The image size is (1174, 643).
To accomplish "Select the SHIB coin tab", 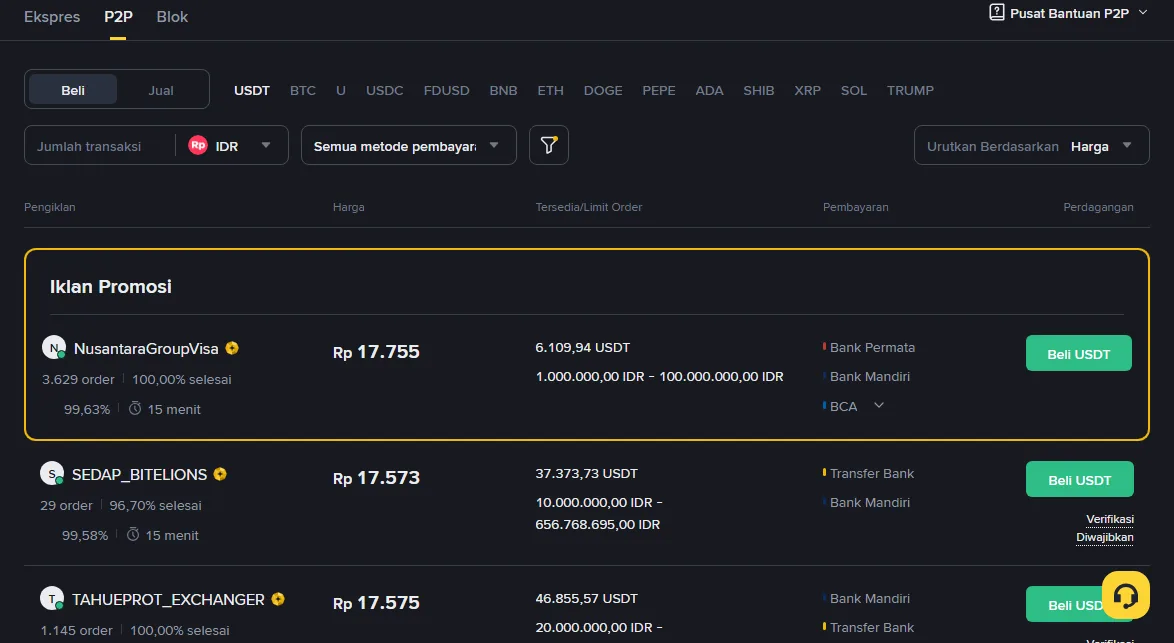I will click(x=758, y=90).
